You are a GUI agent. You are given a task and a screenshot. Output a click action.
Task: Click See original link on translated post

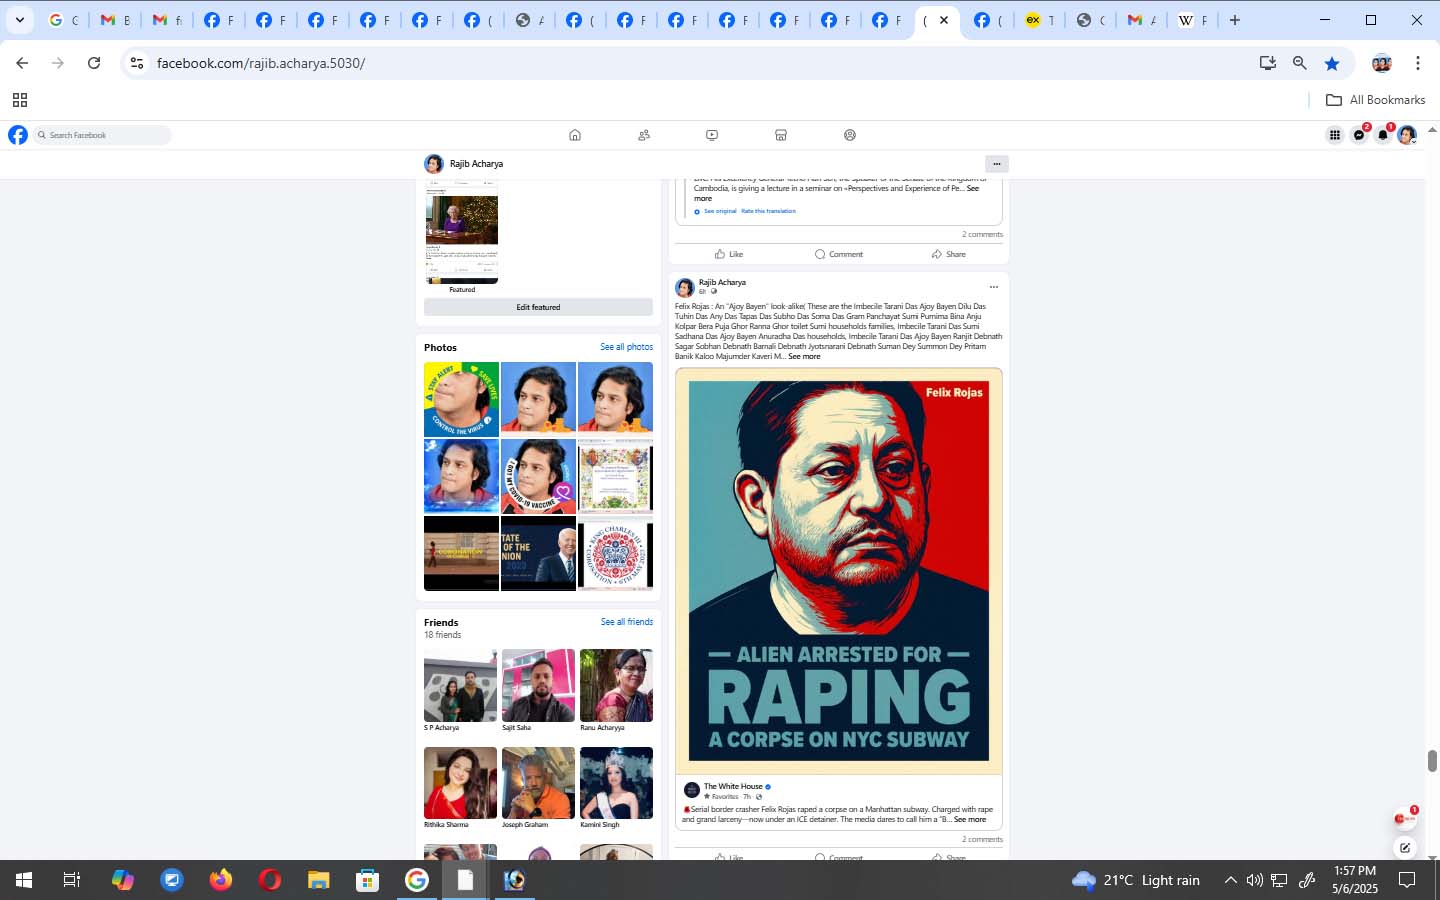(x=720, y=211)
